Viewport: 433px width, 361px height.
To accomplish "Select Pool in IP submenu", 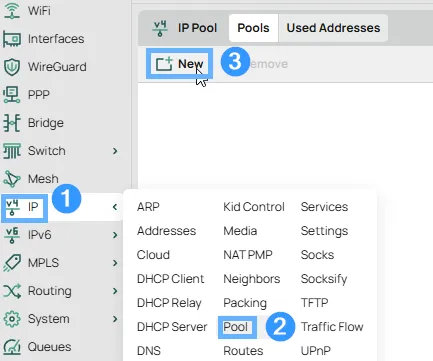I will pyautogui.click(x=235, y=327).
